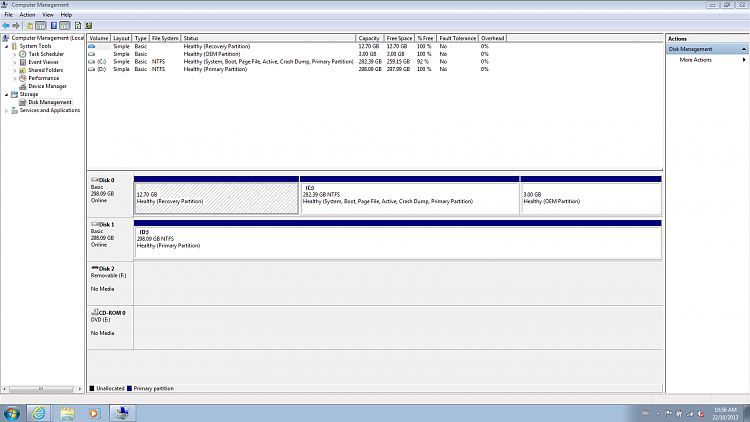This screenshot has height=422, width=750.
Task: Click the black Unallocated legend swatch
Action: coord(92,389)
